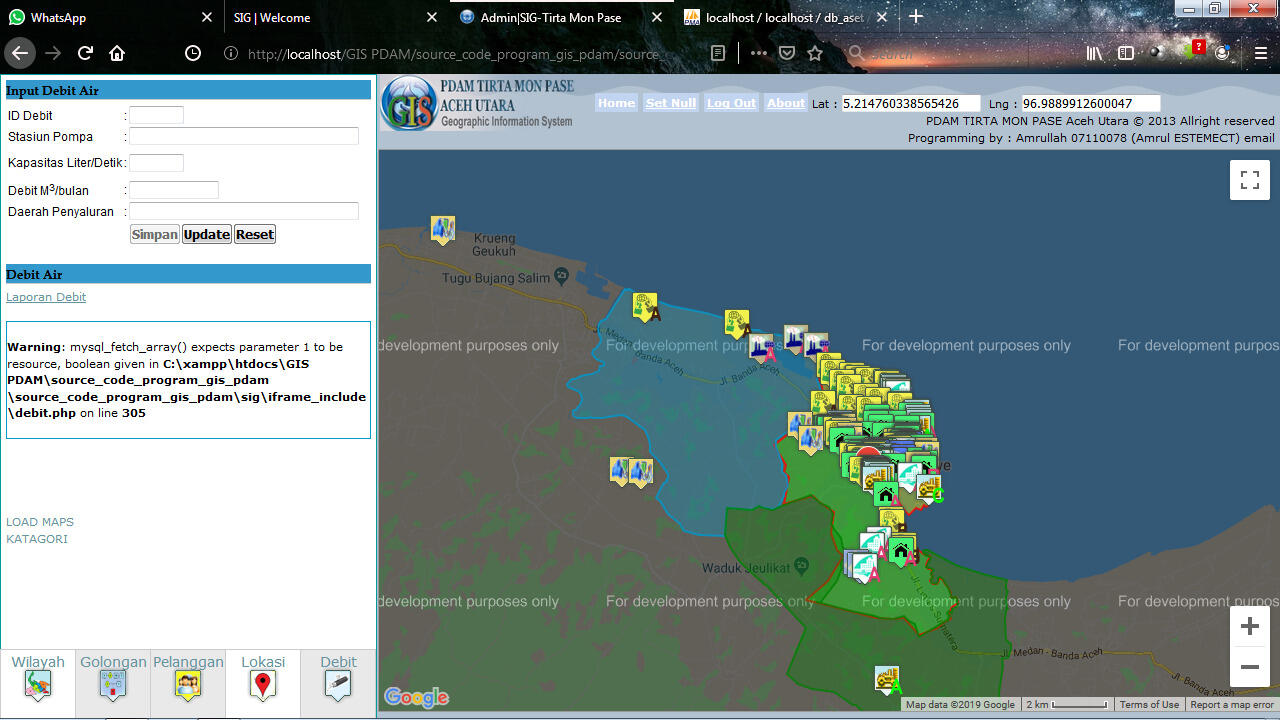Viewport: 1280px width, 720px height.
Task: Open the Wilayah region map icon
Action: tap(38, 684)
